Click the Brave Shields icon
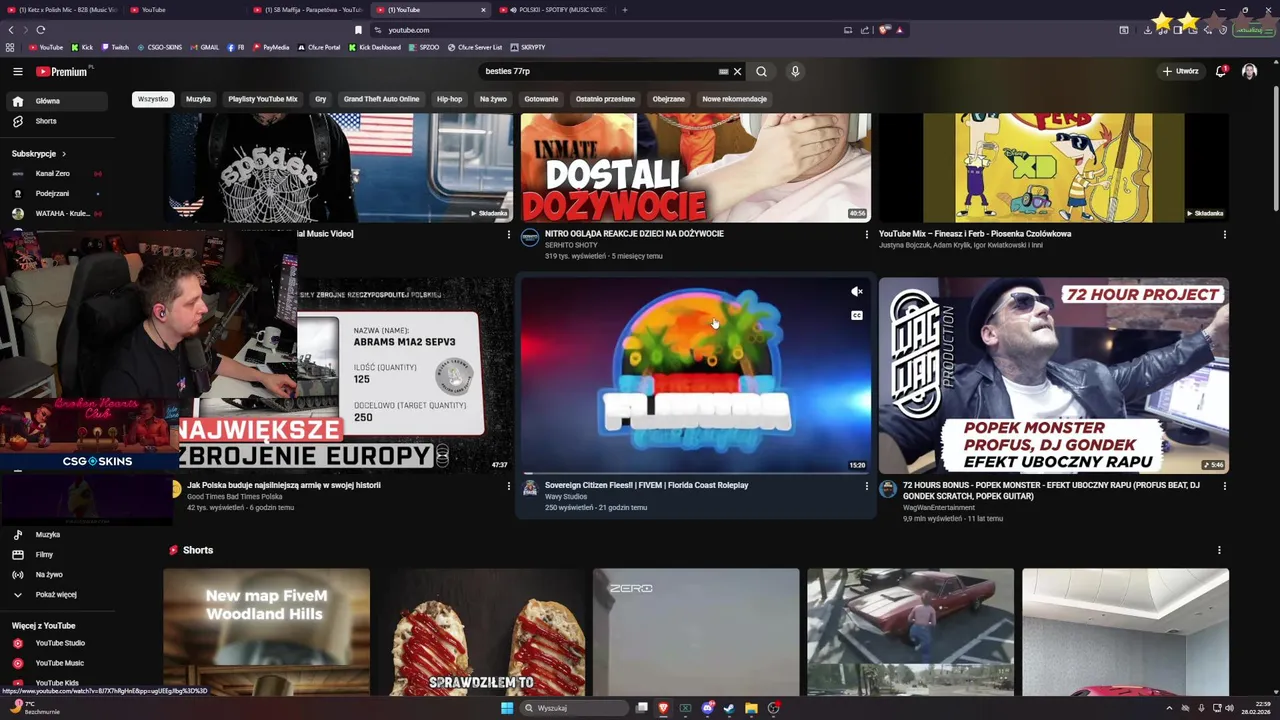This screenshot has width=1280, height=720. (884, 30)
